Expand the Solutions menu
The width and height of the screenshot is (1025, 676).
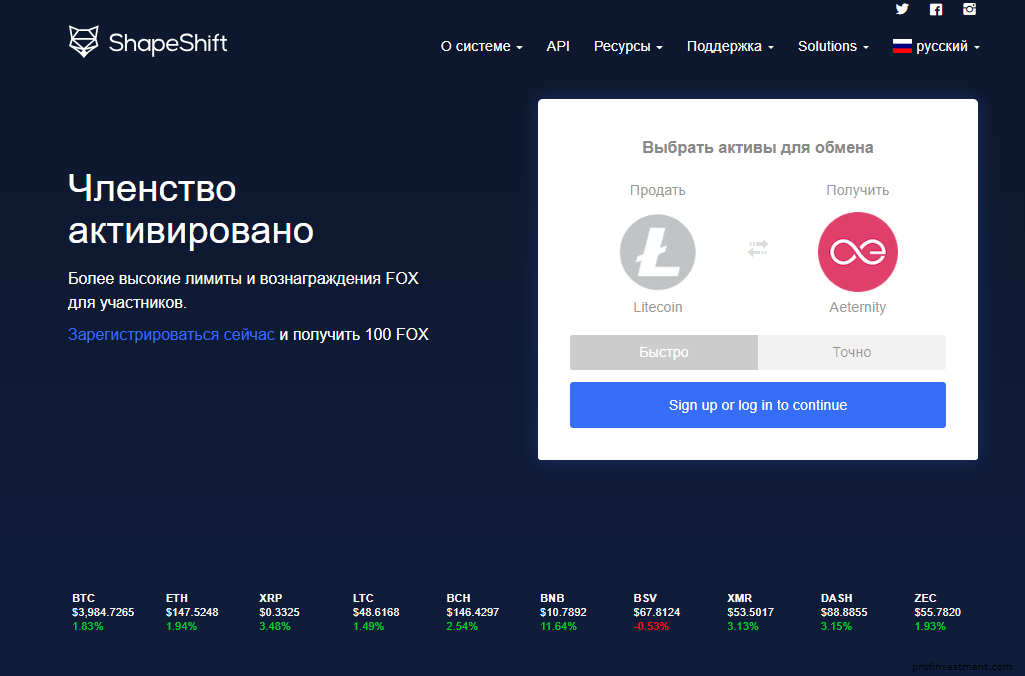point(833,46)
